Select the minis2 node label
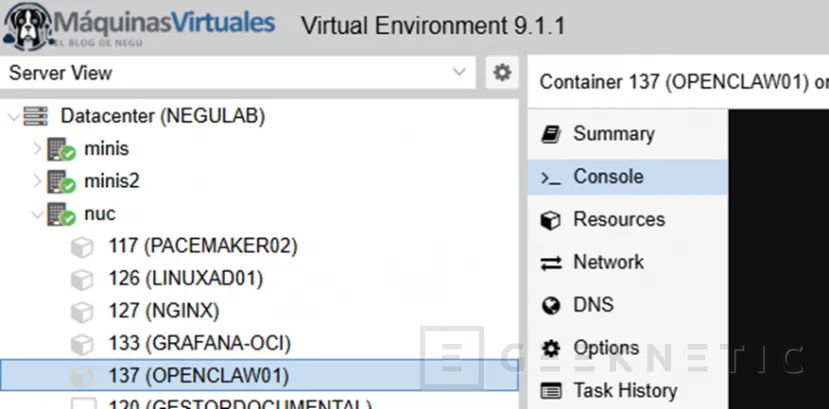Viewport: 829px width, 409px height. pos(112,181)
